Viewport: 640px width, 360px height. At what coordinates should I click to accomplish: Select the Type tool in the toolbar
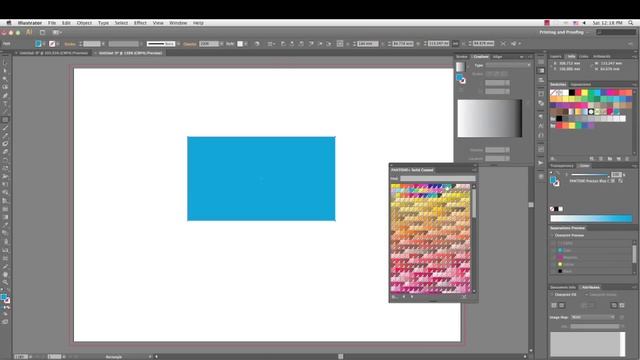[5, 104]
